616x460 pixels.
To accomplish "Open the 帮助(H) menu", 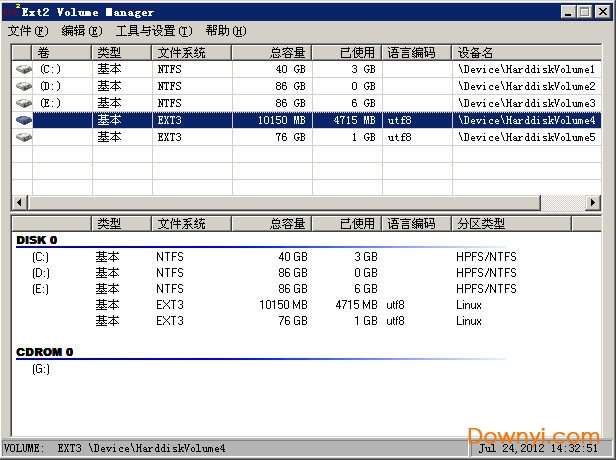I will (226, 31).
